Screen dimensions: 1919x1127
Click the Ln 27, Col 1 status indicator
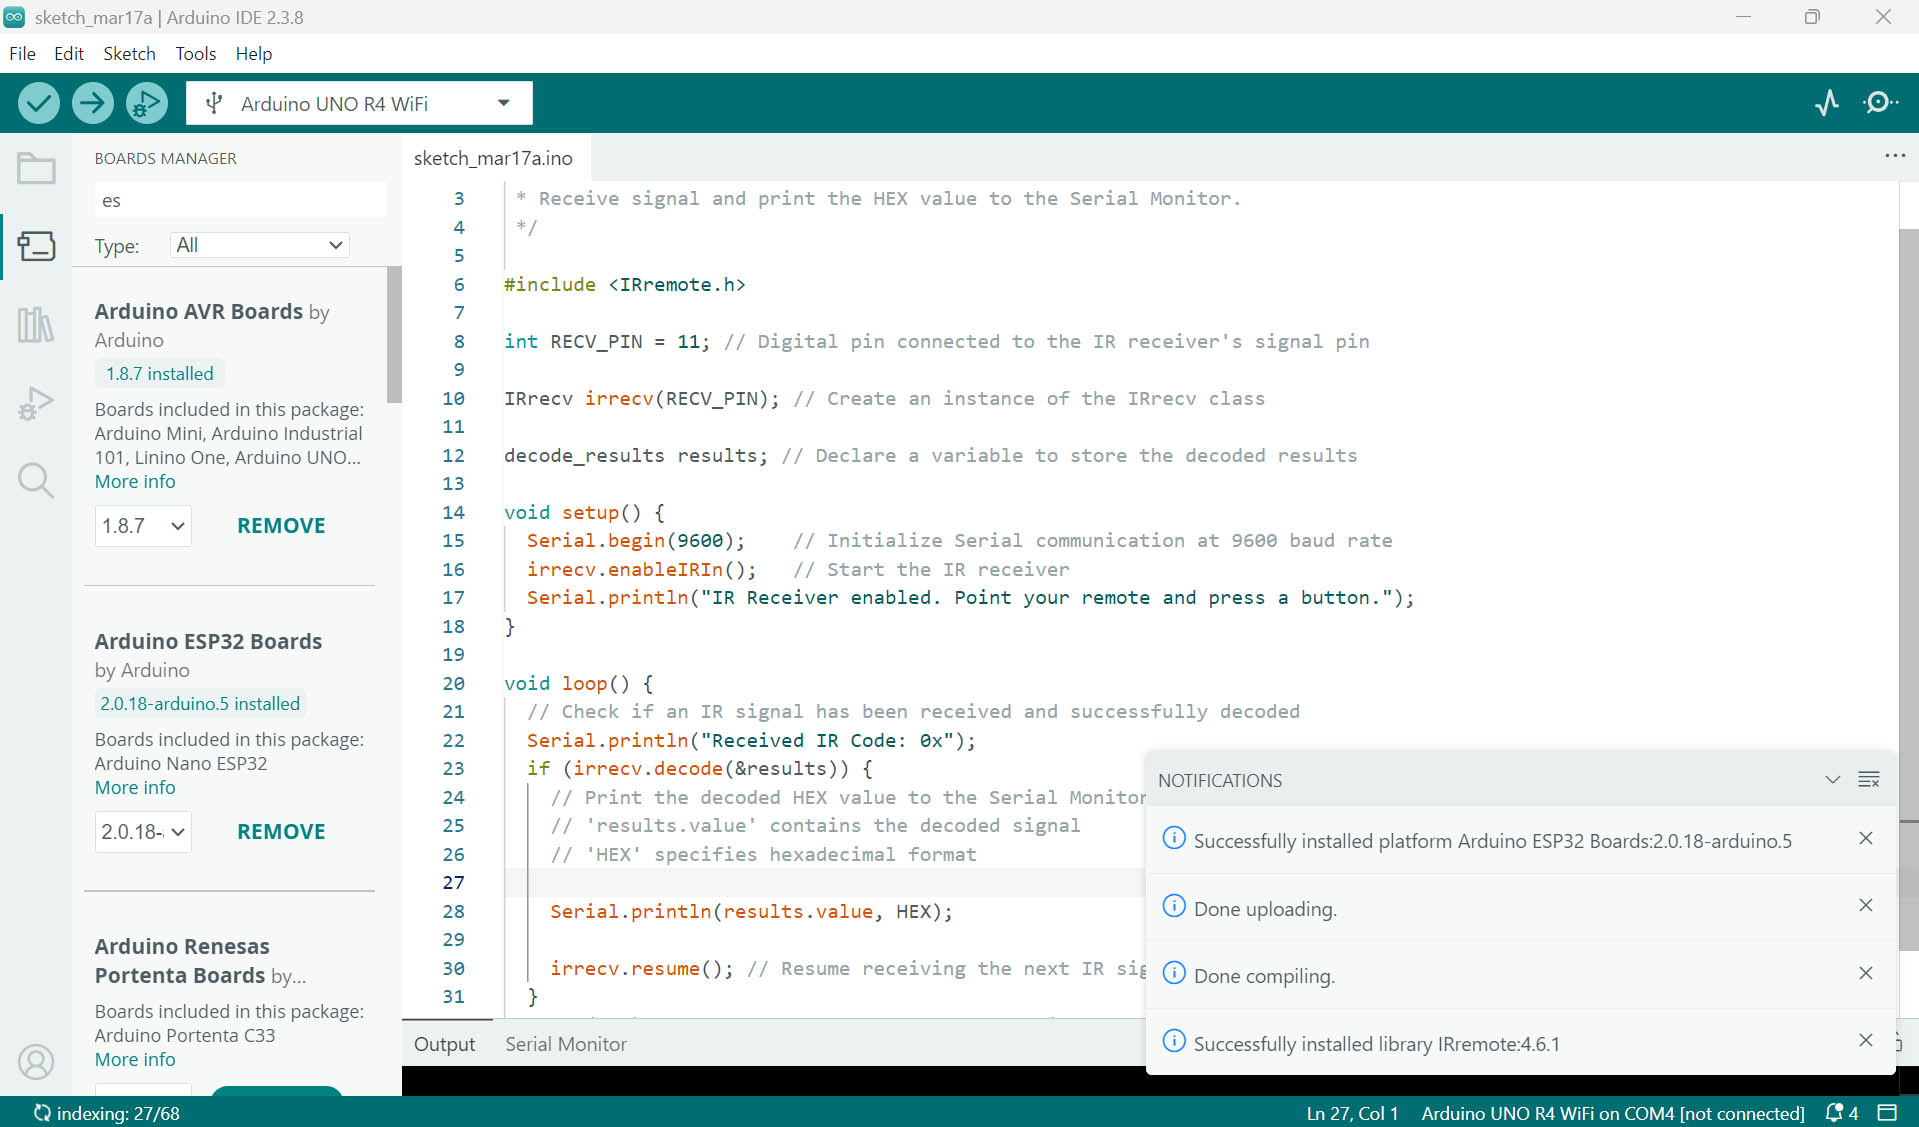1352,1113
